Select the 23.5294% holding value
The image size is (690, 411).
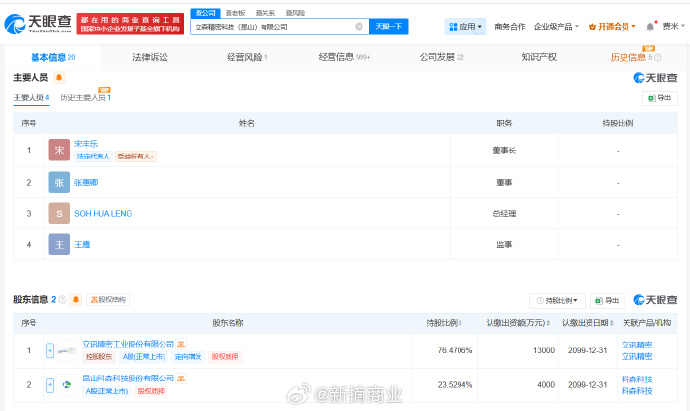(455, 385)
